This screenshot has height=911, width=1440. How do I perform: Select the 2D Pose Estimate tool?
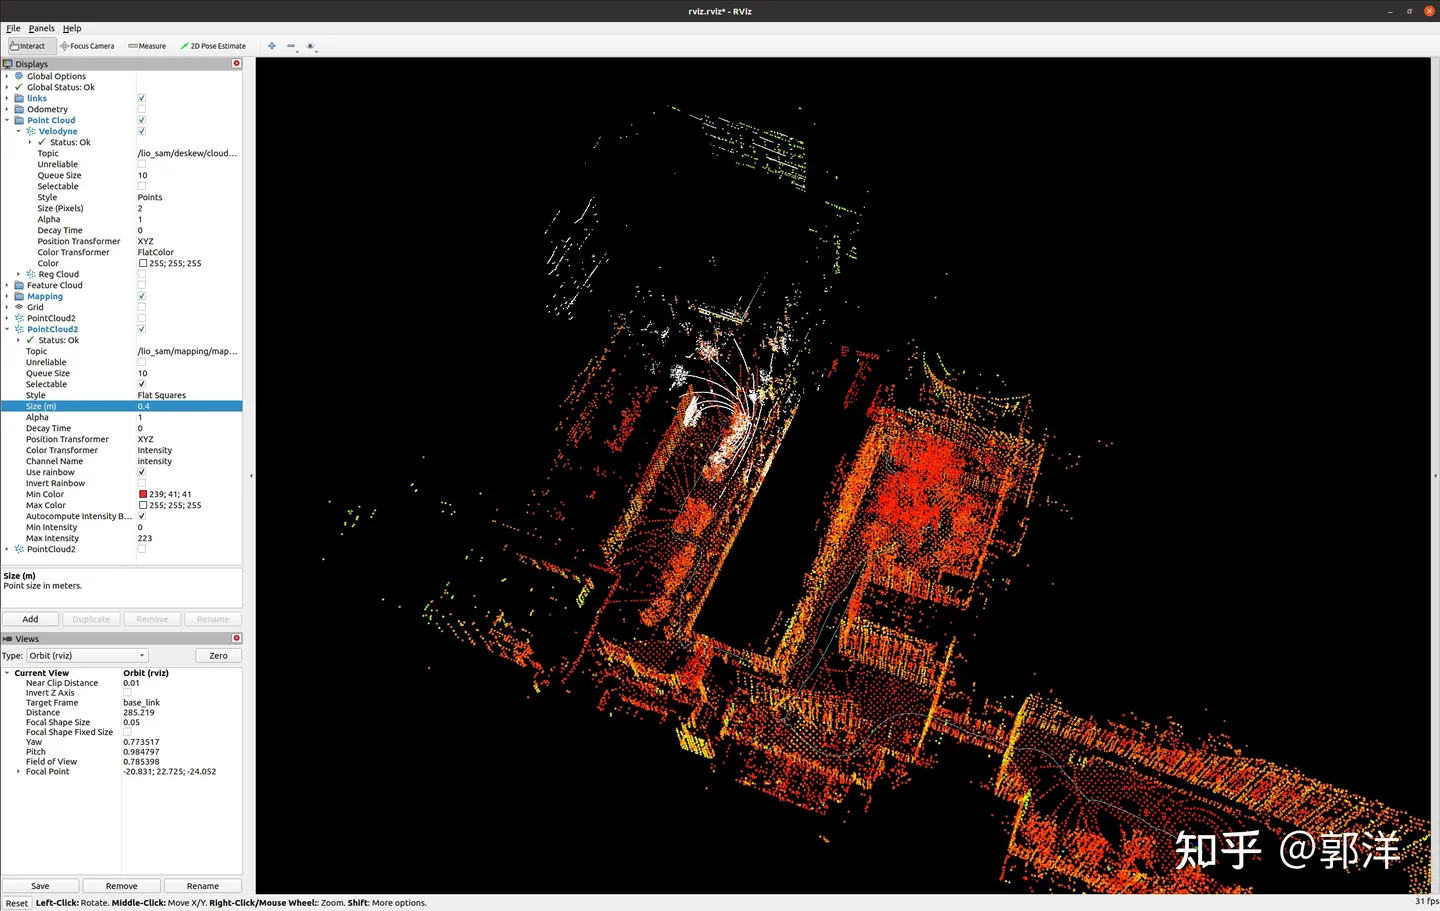213,46
